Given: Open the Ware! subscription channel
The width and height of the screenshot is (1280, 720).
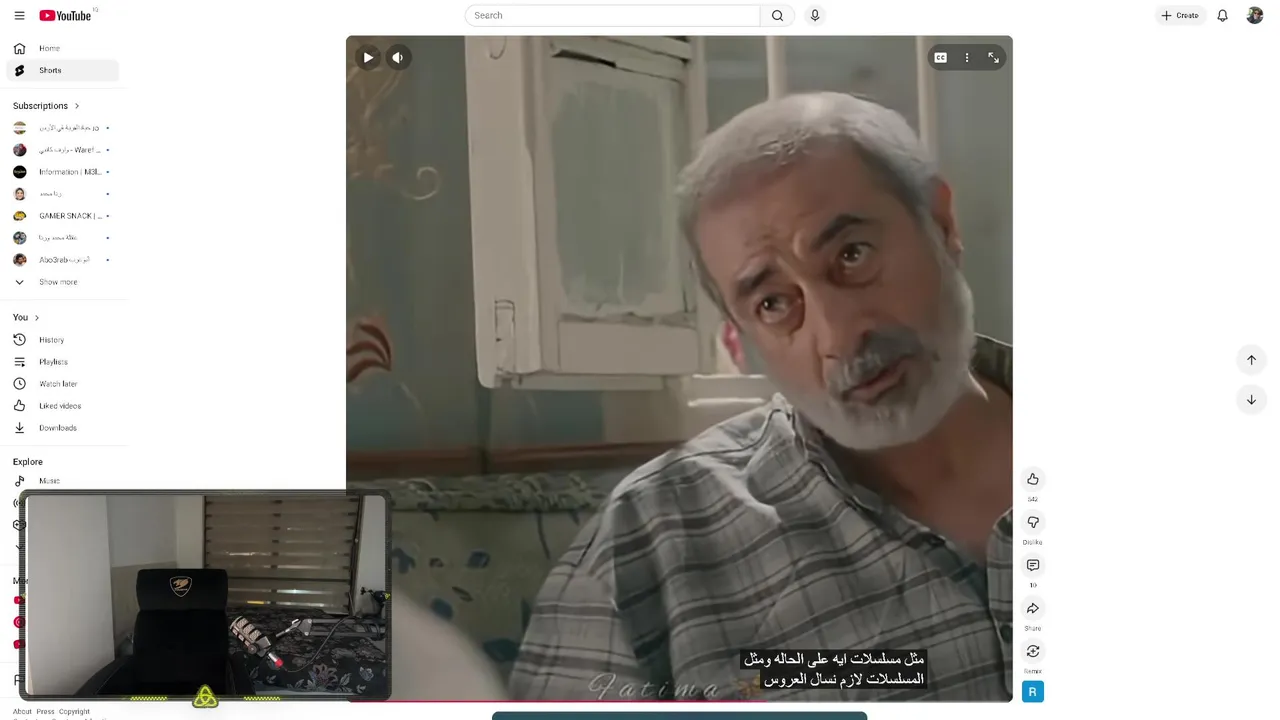Looking at the screenshot, I should (62, 150).
